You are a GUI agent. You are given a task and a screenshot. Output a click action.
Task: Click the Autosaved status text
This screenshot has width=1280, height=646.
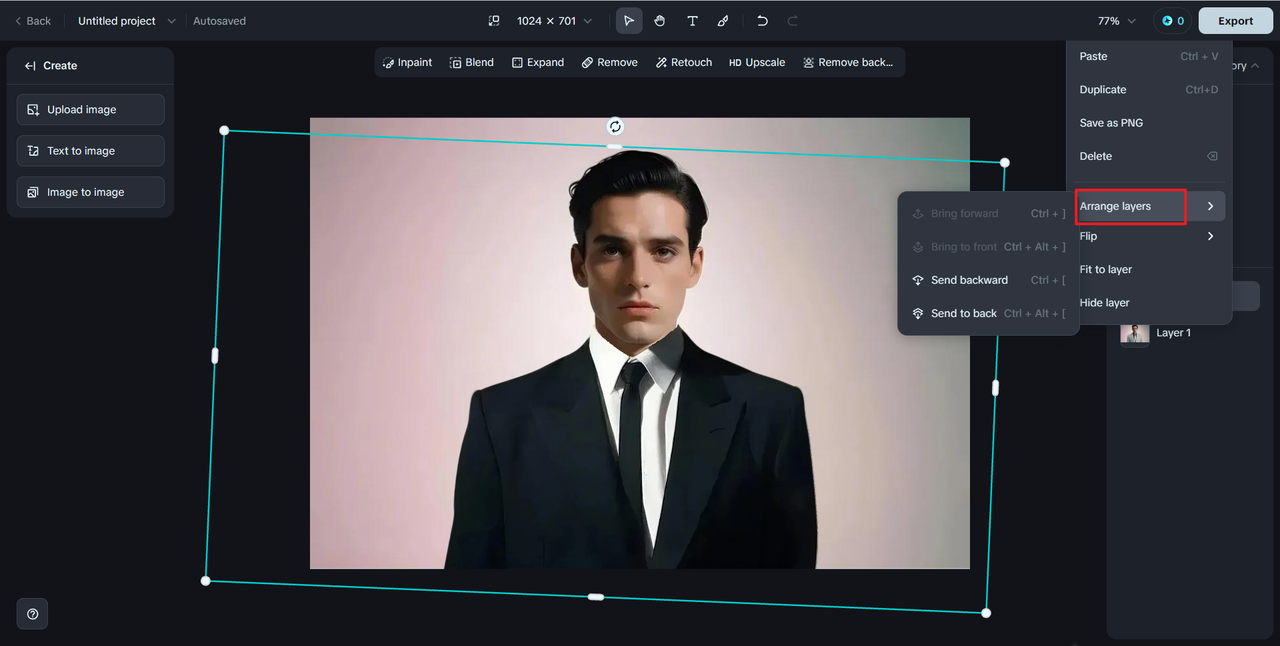pyautogui.click(x=219, y=21)
